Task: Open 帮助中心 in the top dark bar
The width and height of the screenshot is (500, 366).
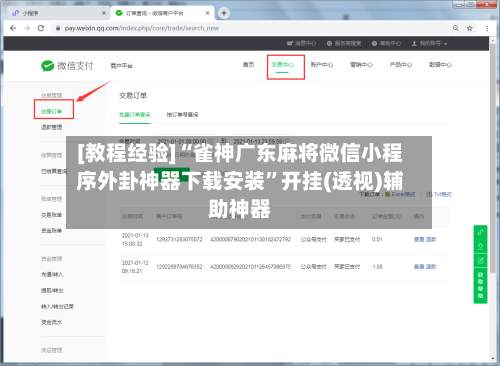Action: (386, 43)
